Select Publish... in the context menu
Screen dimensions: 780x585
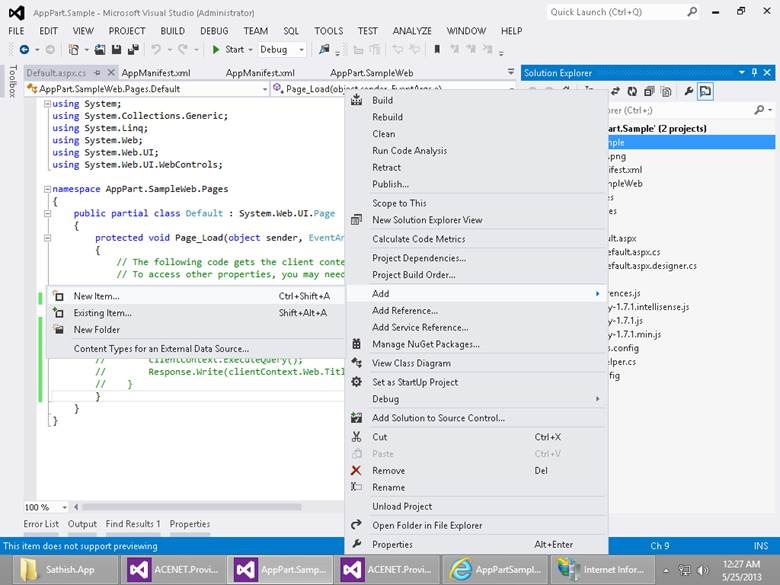pyautogui.click(x=476, y=184)
